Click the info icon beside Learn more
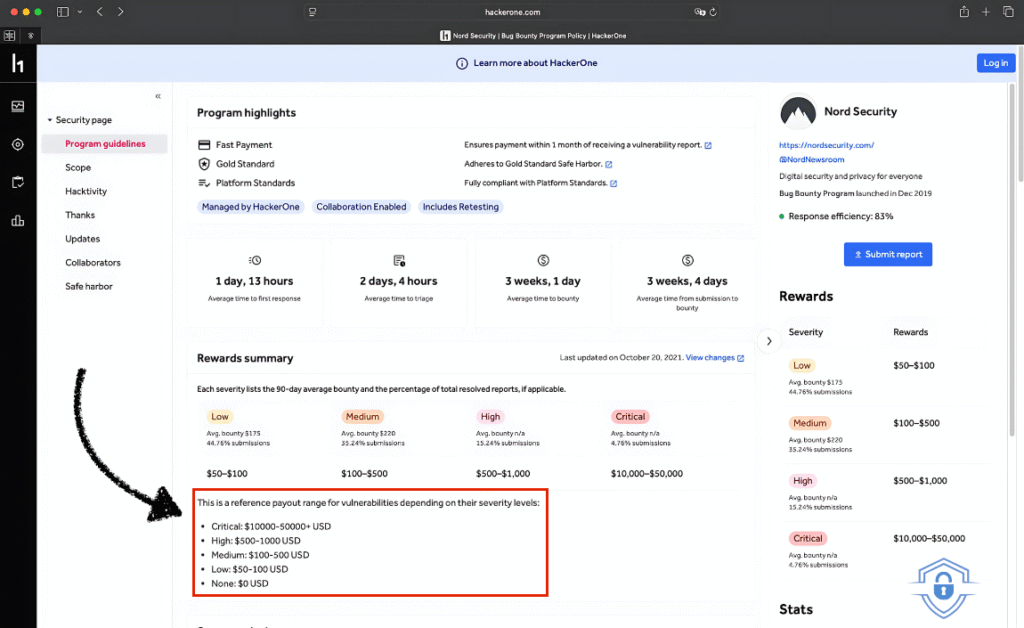This screenshot has width=1024, height=628. 462,63
